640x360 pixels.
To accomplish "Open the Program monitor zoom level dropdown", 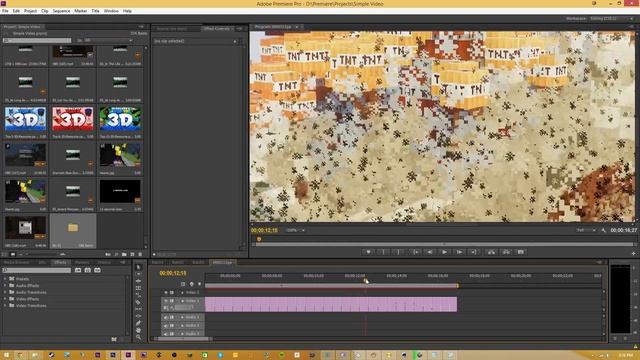I will pyautogui.click(x=295, y=230).
